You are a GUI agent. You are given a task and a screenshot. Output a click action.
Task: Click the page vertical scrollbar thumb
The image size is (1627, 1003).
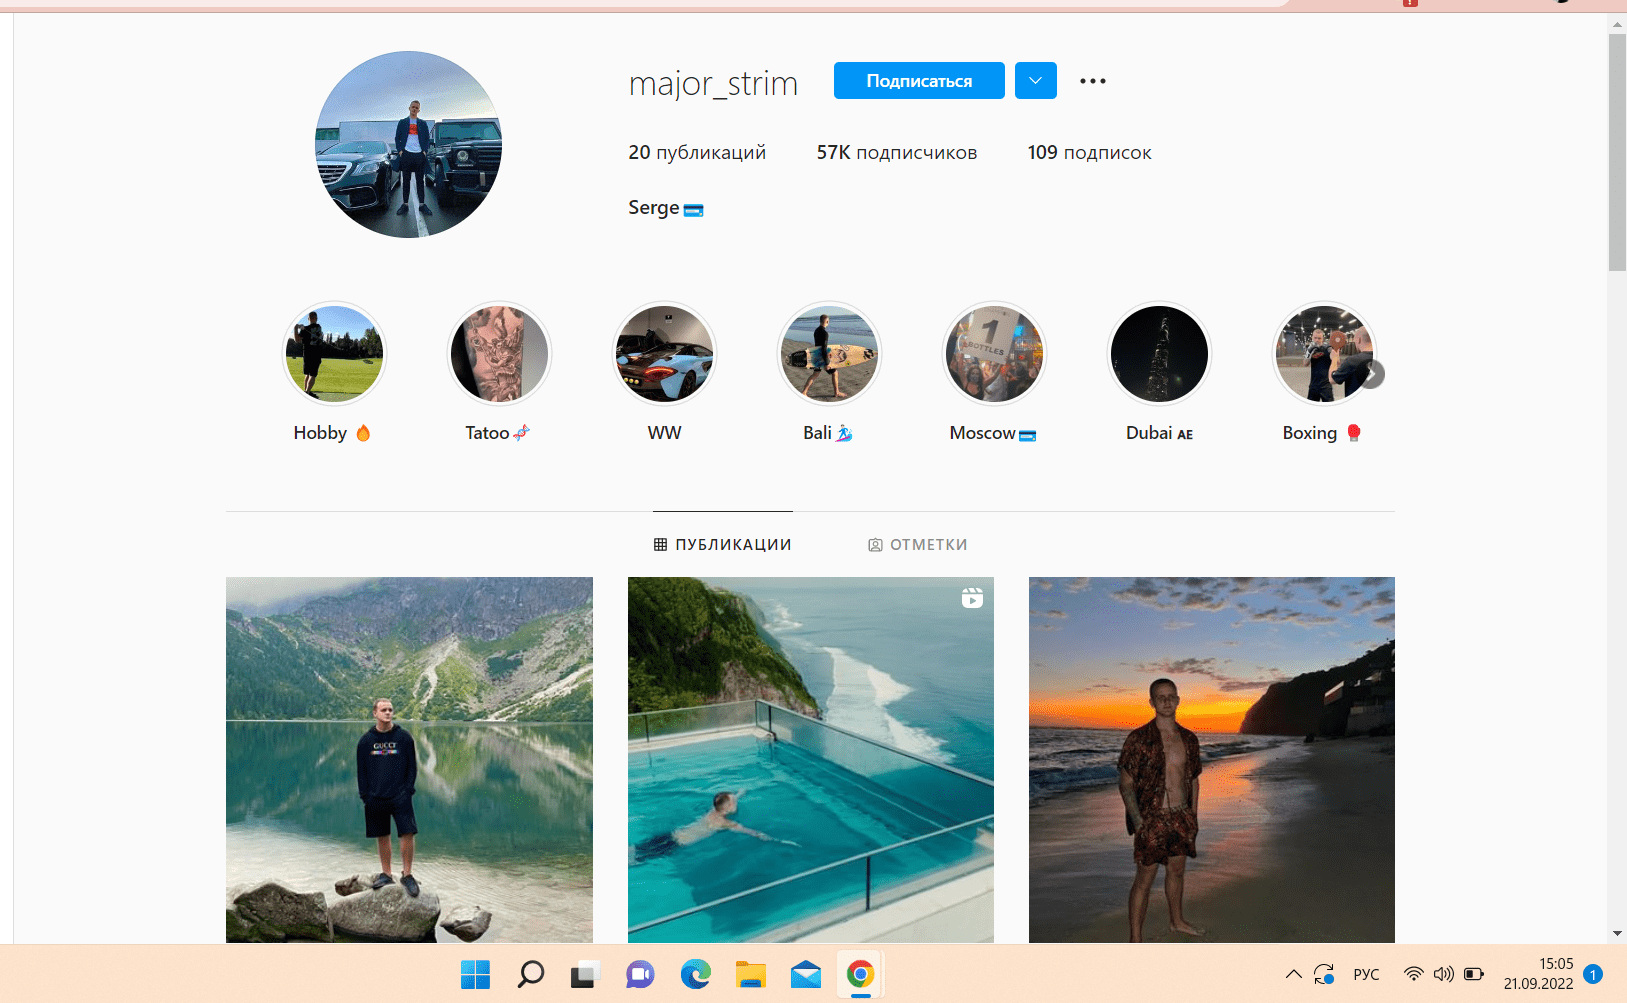pyautogui.click(x=1616, y=150)
